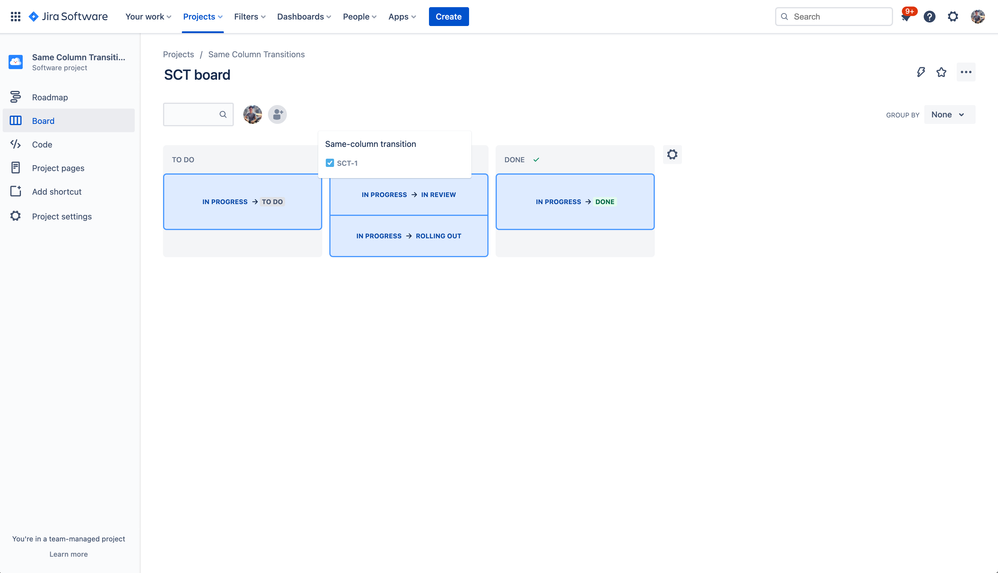Image resolution: width=998 pixels, height=573 pixels.
Task: Open the settings gear in top bar
Action: (x=953, y=17)
